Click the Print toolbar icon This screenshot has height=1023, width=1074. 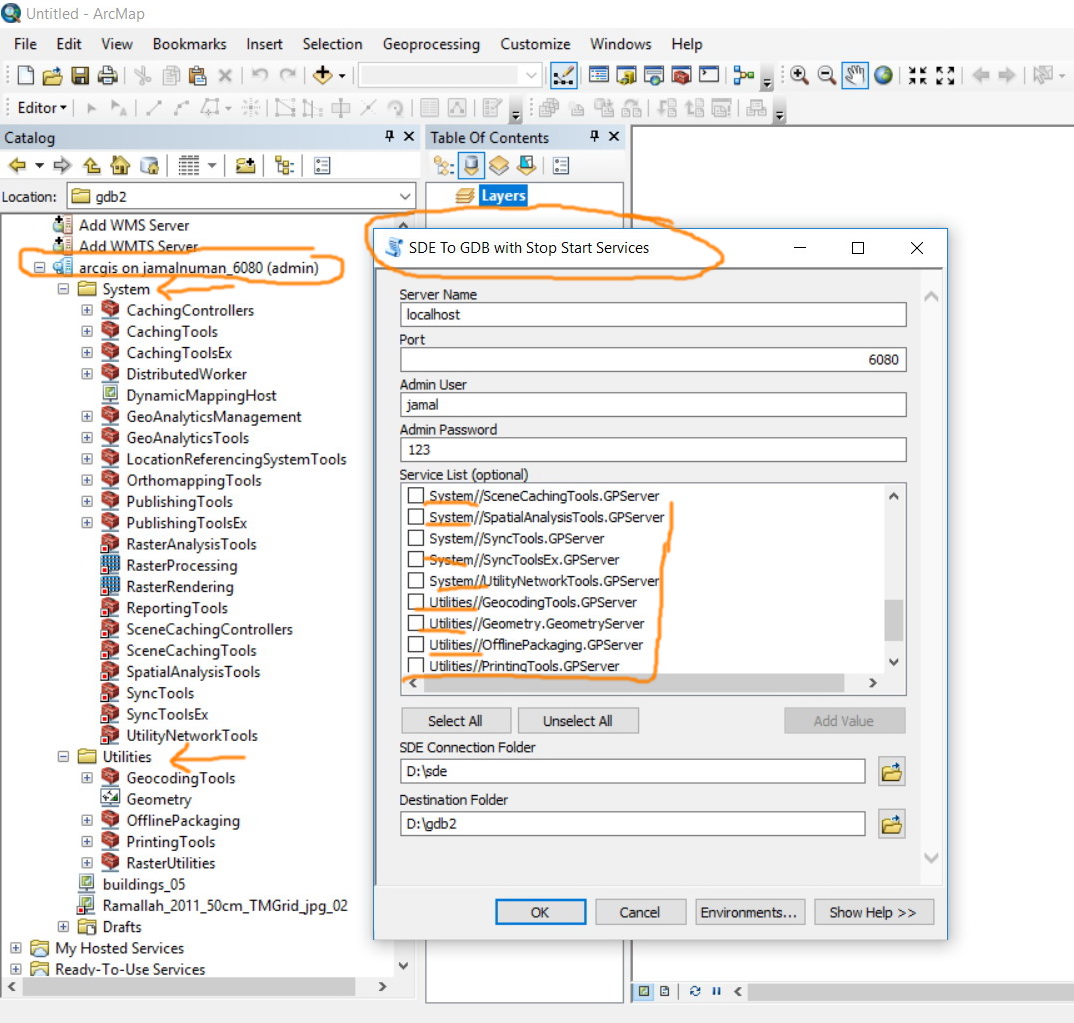click(108, 75)
